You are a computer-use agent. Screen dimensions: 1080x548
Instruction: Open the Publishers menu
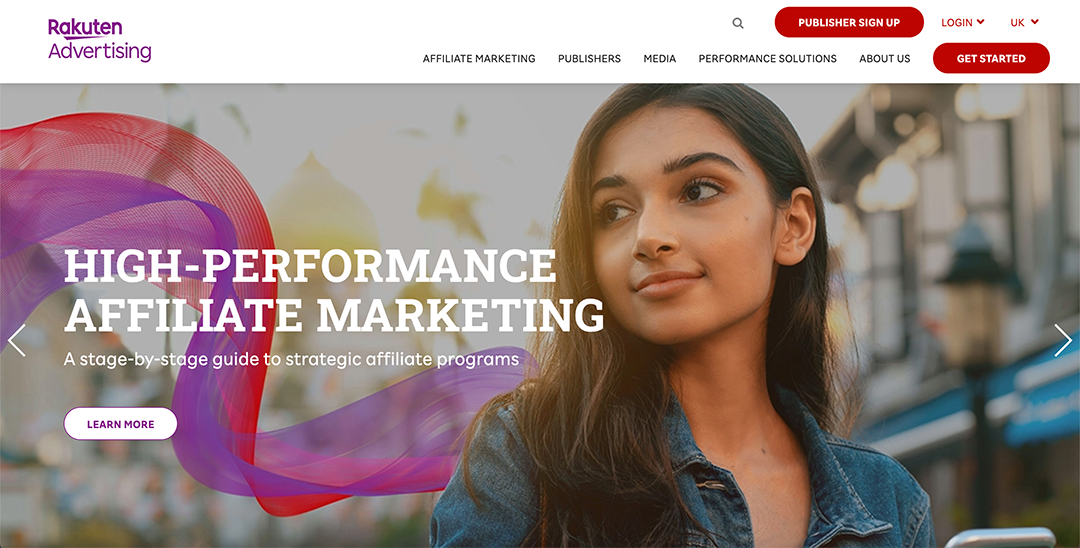589,59
